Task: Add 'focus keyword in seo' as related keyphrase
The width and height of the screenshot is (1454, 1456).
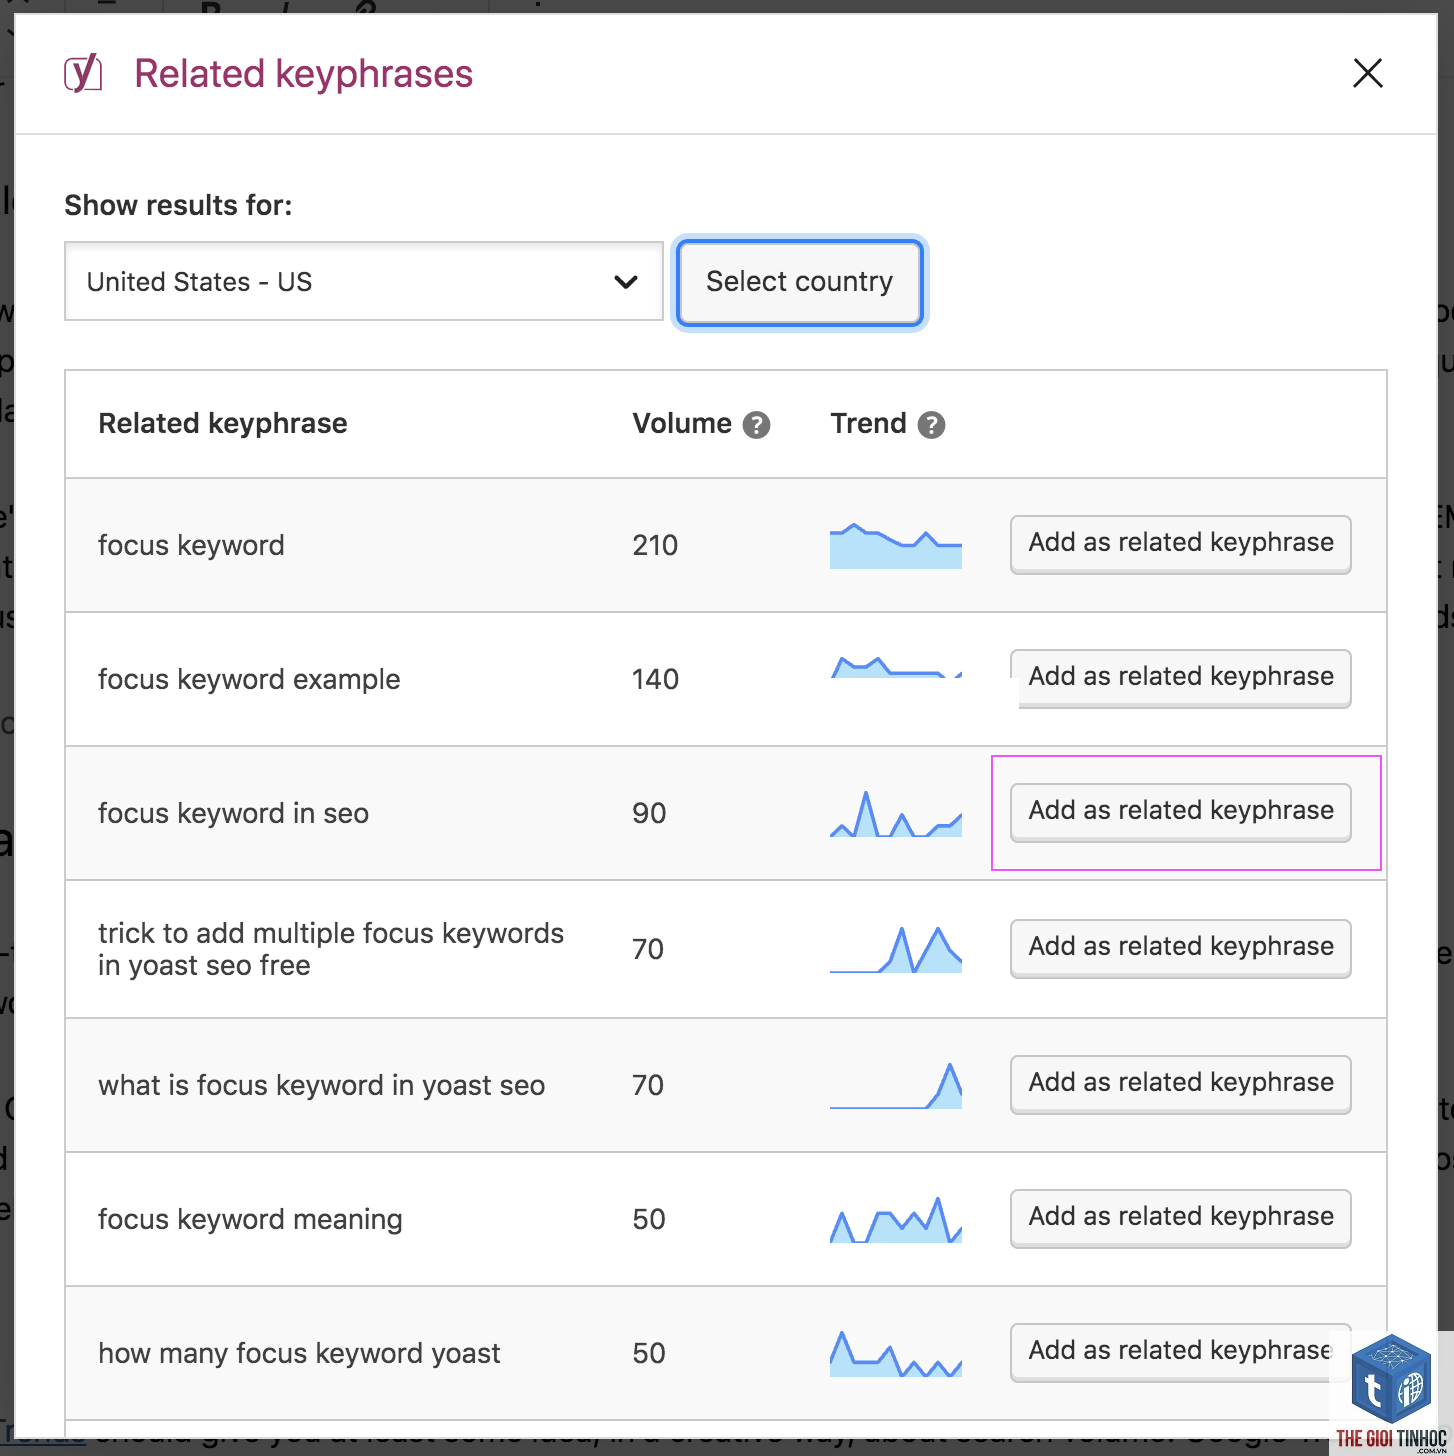Action: (1180, 811)
